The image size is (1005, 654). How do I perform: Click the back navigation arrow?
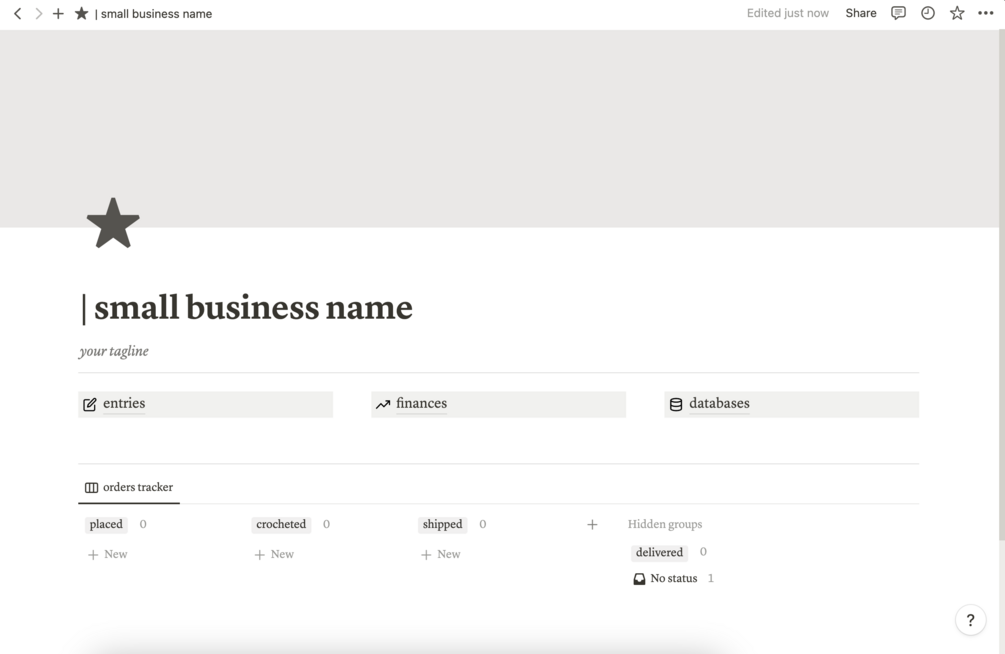pyautogui.click(x=17, y=14)
